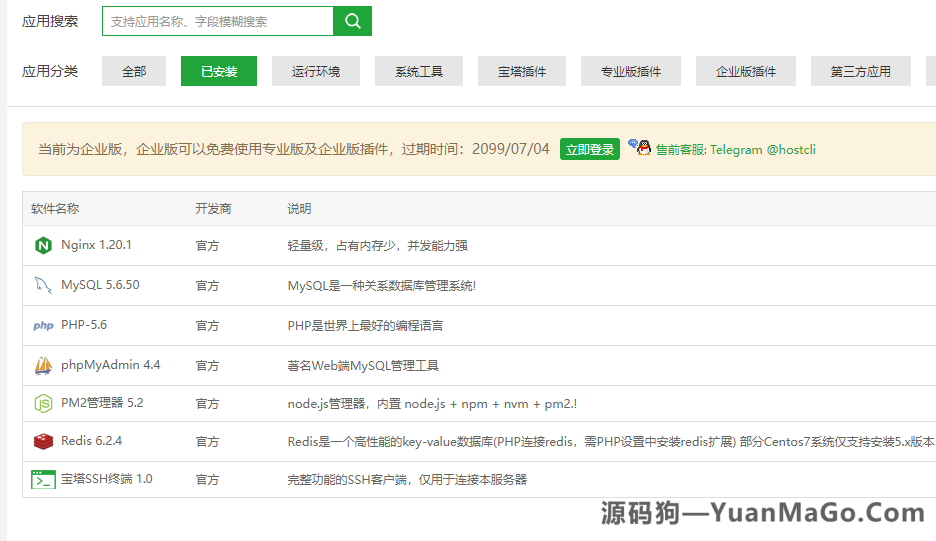Click the 完整功能的SSH客户端 description

407,479
